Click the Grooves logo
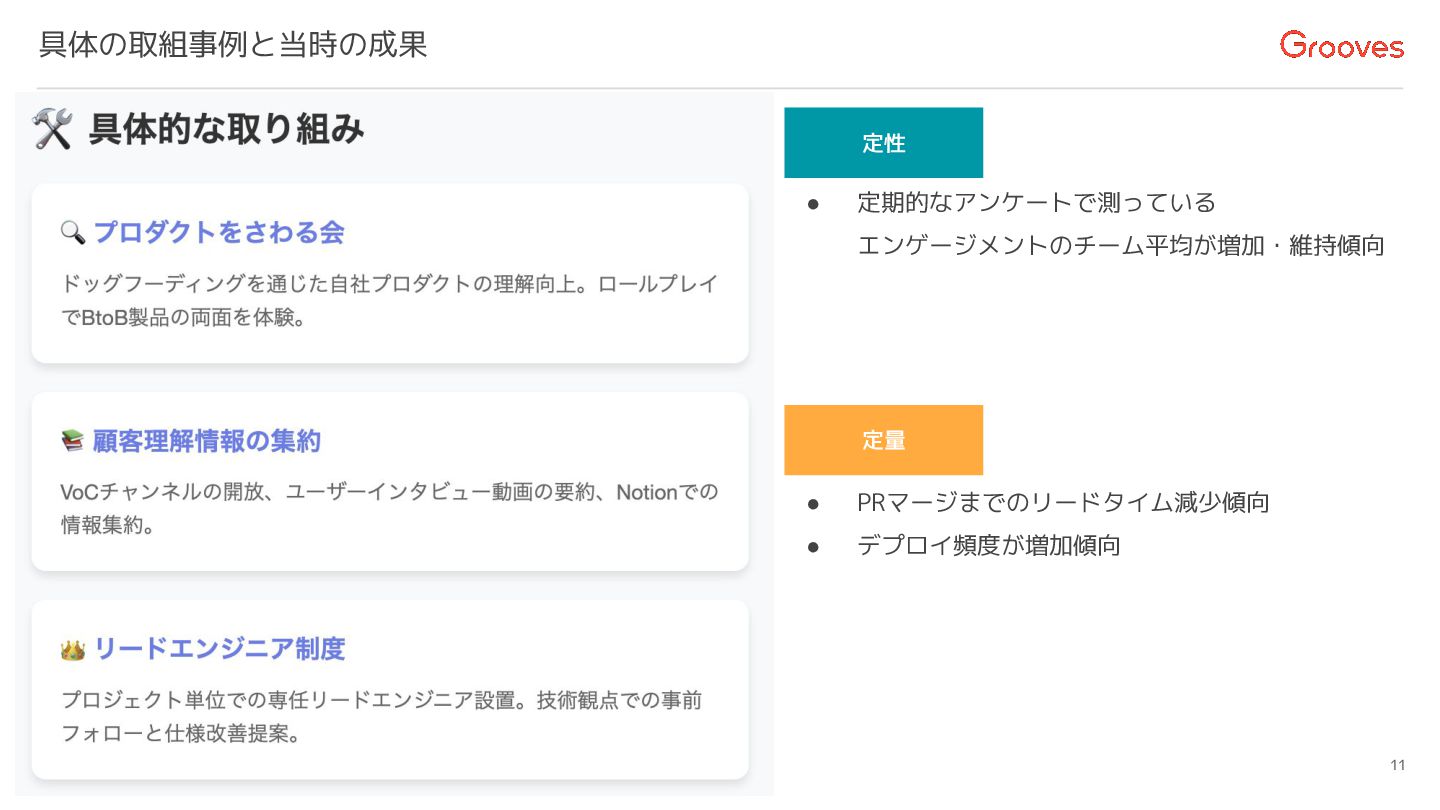 pos(1341,45)
